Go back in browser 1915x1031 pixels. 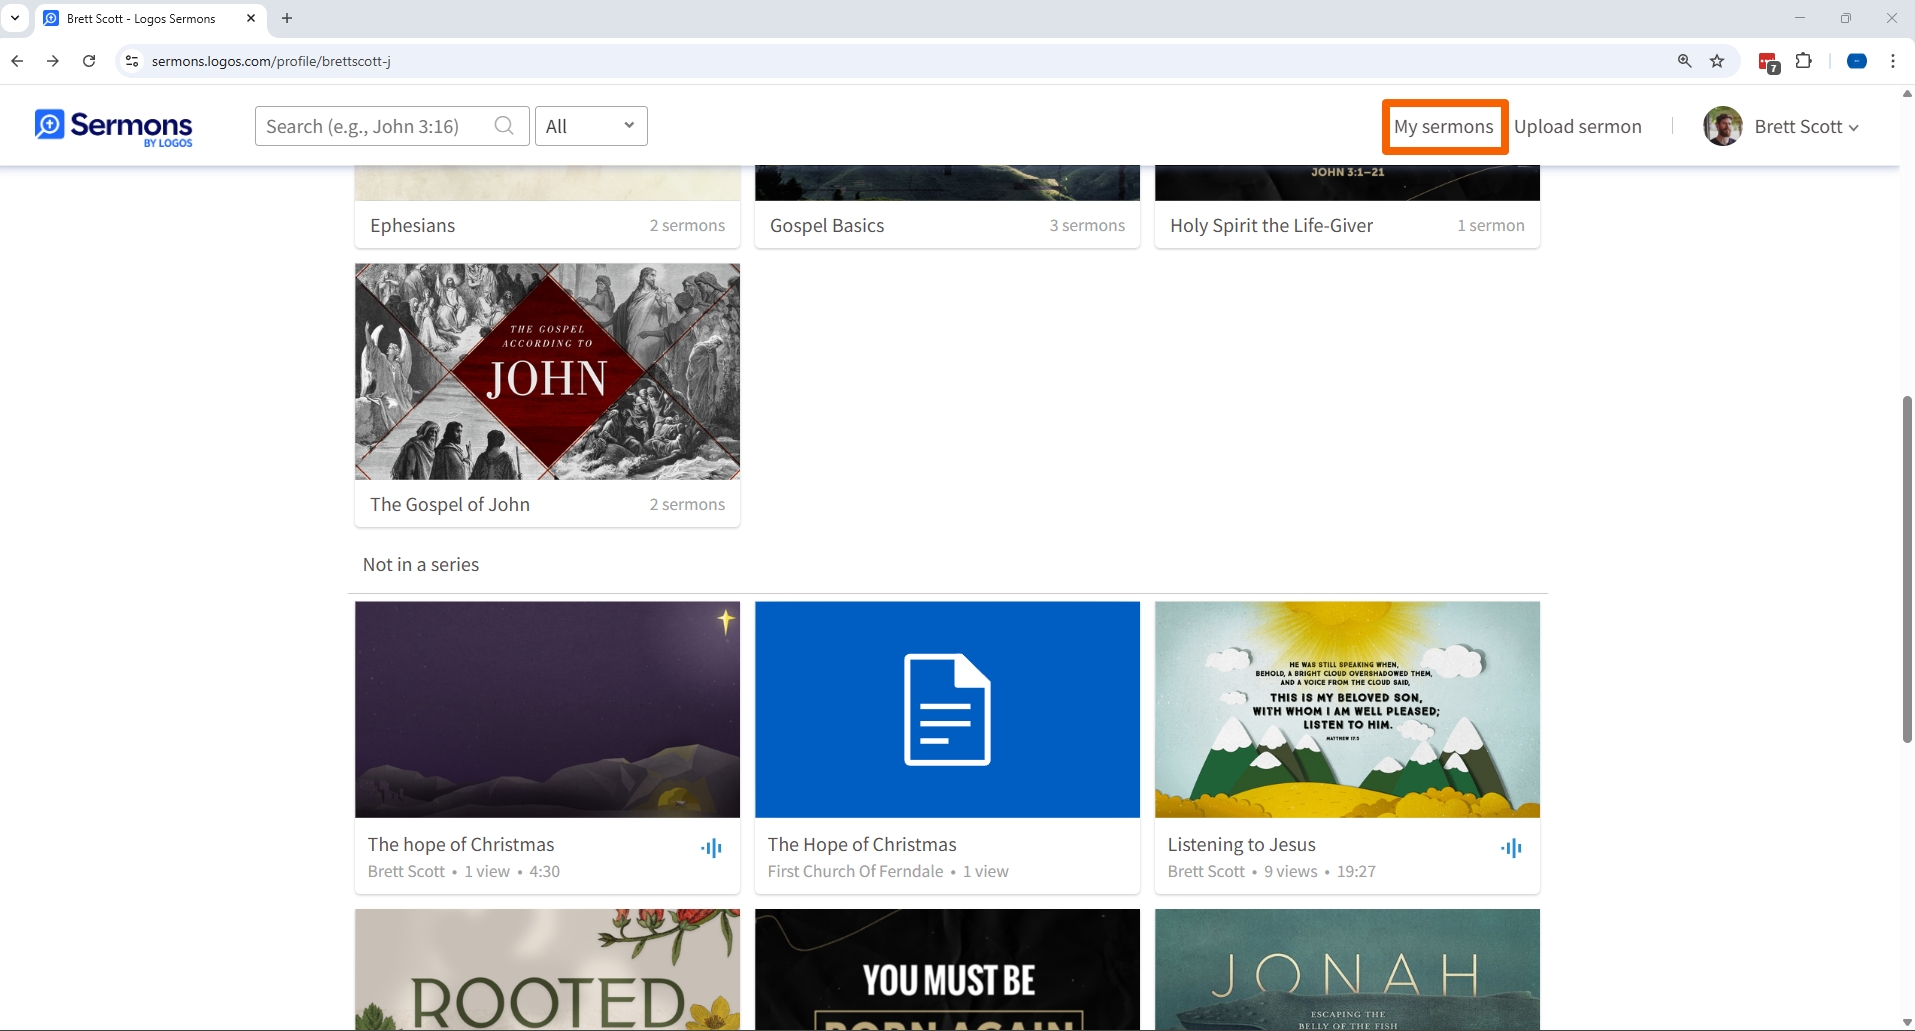pyautogui.click(x=17, y=61)
